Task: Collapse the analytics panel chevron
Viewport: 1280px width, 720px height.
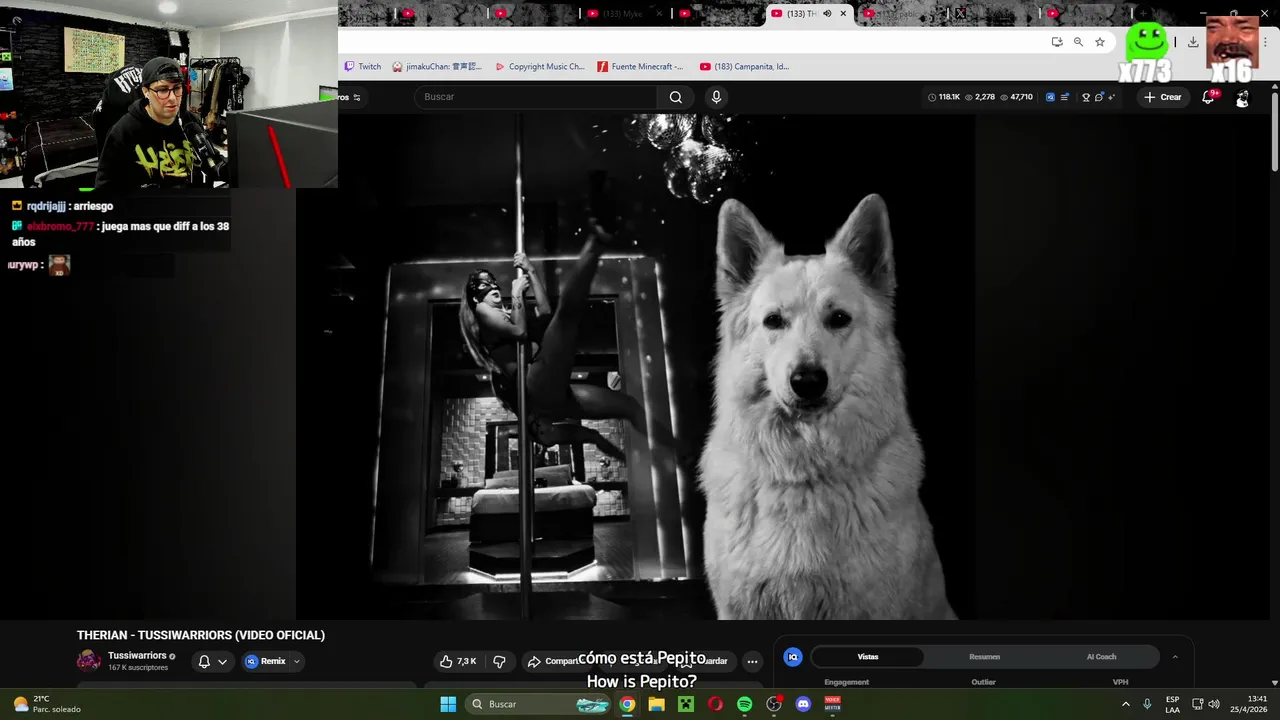Action: pyautogui.click(x=1175, y=657)
